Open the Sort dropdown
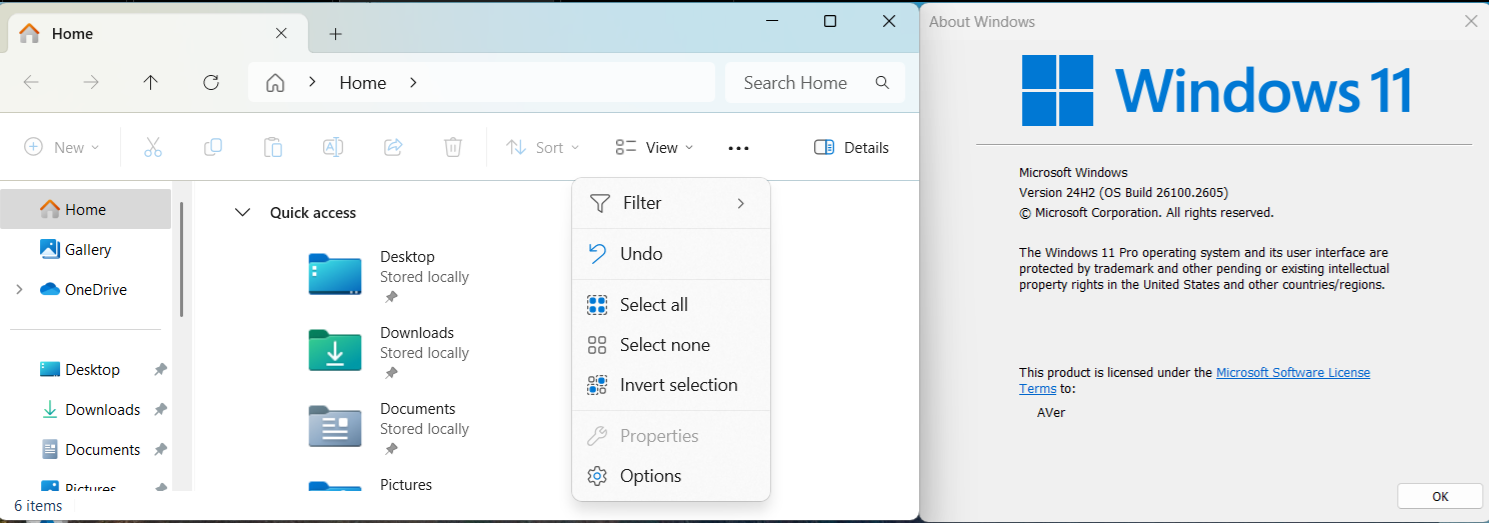This screenshot has height=523, width=1489. pyautogui.click(x=543, y=148)
